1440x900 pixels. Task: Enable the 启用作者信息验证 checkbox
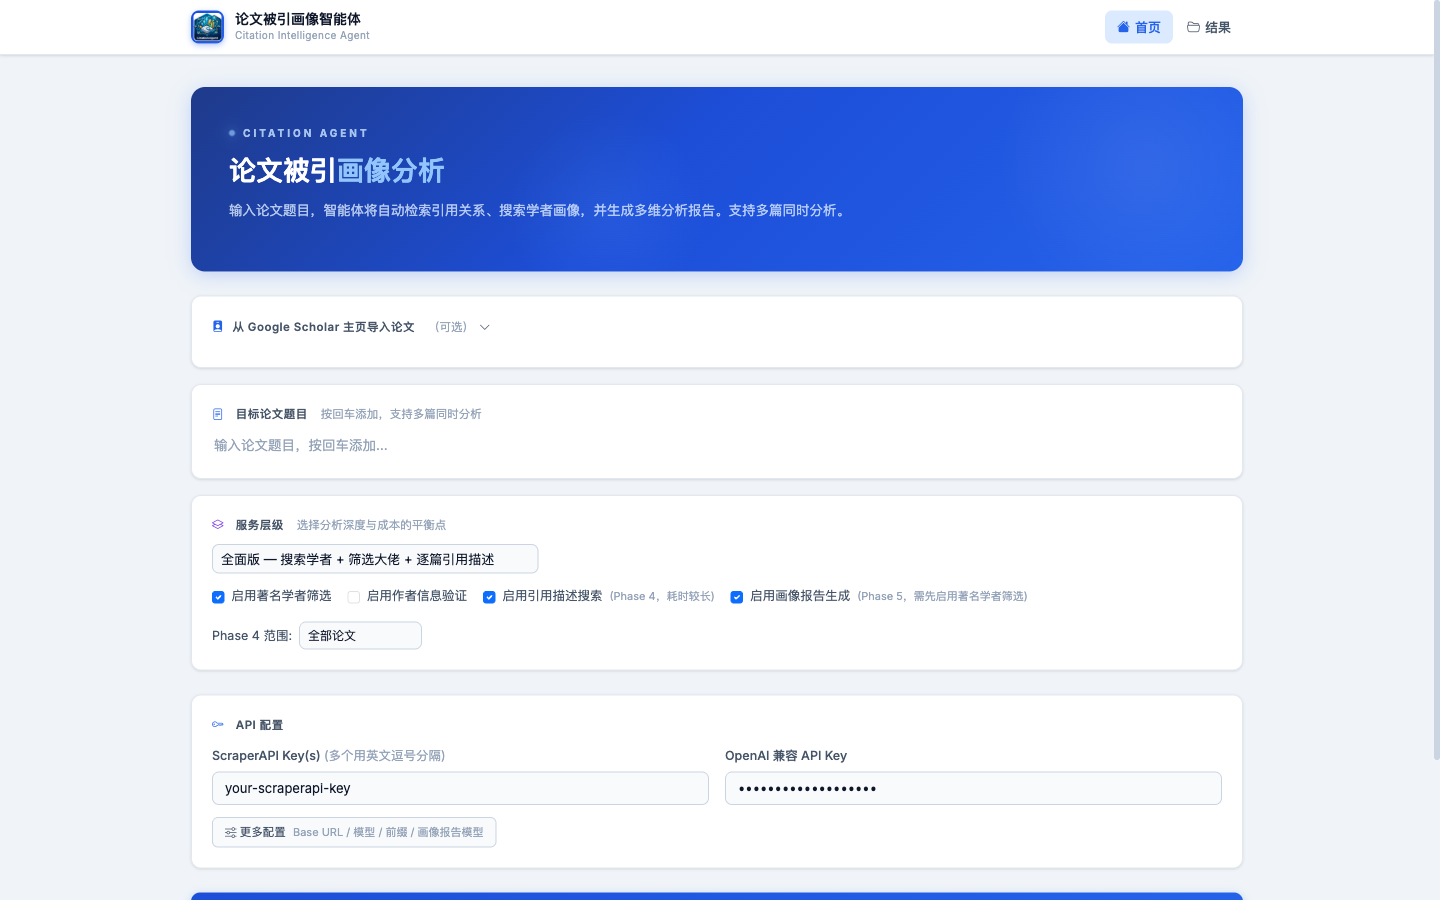[354, 596]
